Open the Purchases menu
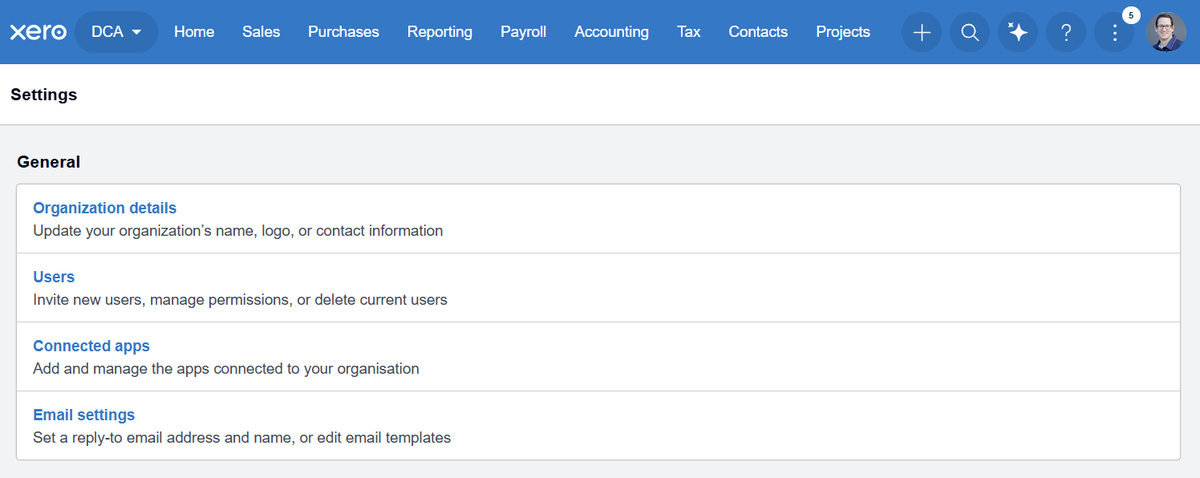 point(343,32)
